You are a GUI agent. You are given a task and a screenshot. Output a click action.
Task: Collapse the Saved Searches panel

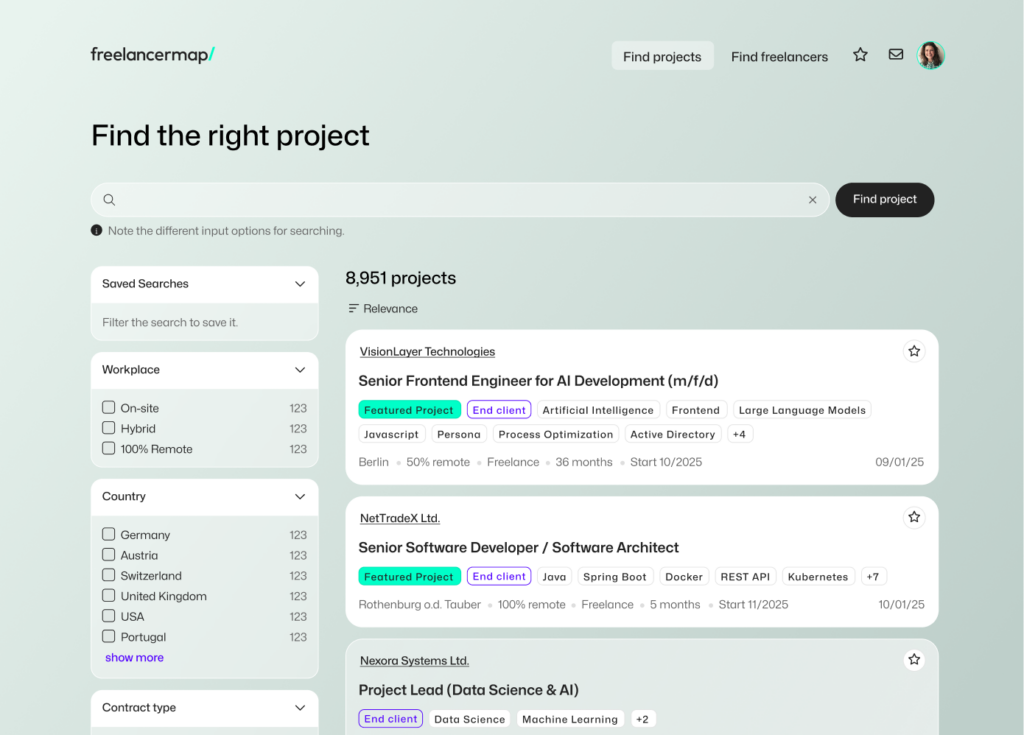(300, 284)
